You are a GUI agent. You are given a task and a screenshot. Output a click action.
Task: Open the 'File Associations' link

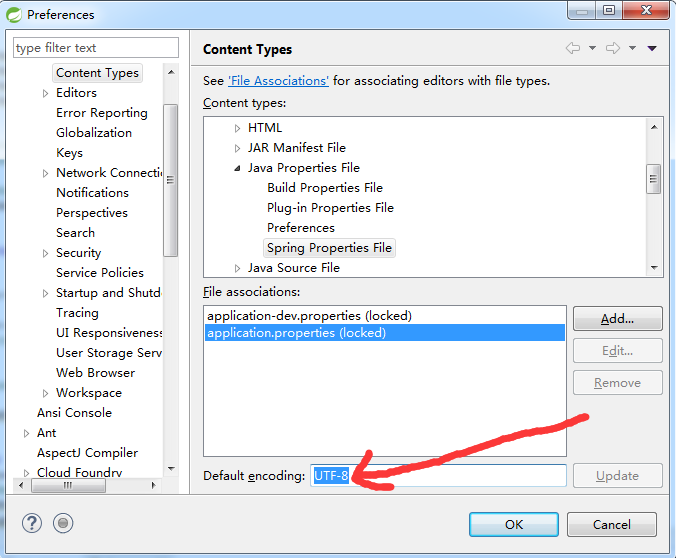click(278, 81)
